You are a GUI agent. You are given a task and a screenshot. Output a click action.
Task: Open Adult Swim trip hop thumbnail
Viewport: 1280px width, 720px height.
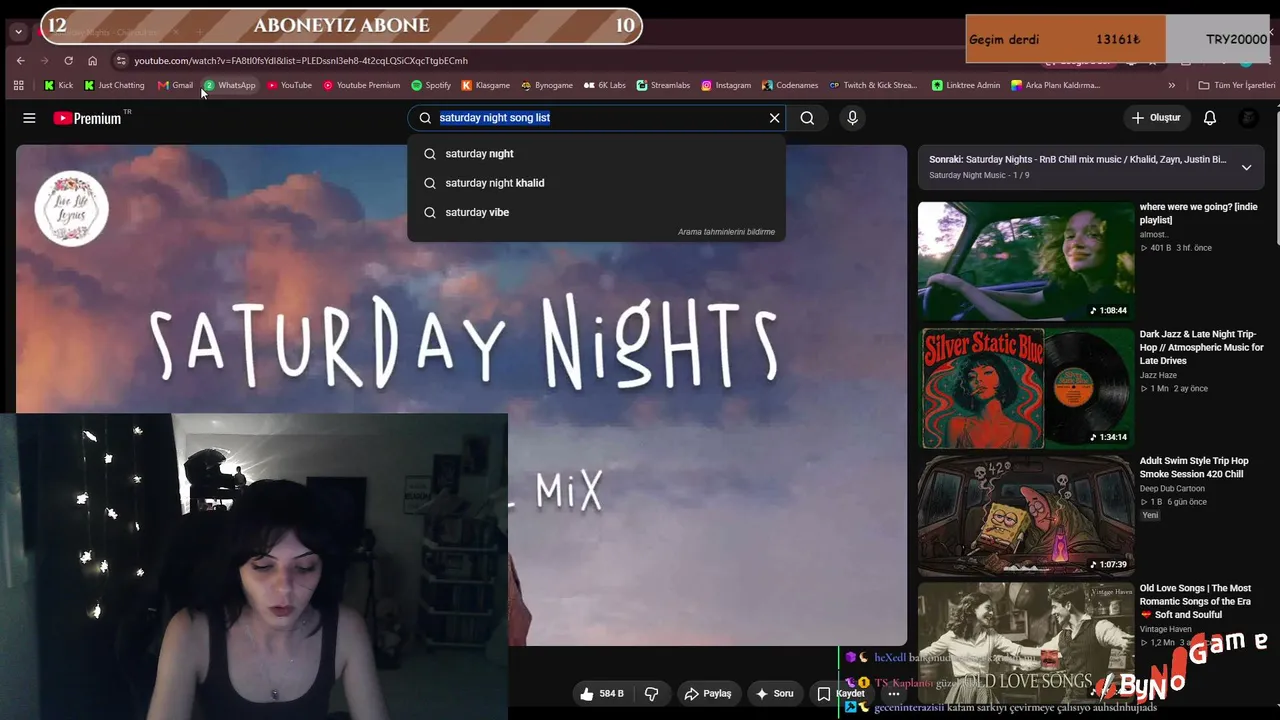coord(1026,516)
